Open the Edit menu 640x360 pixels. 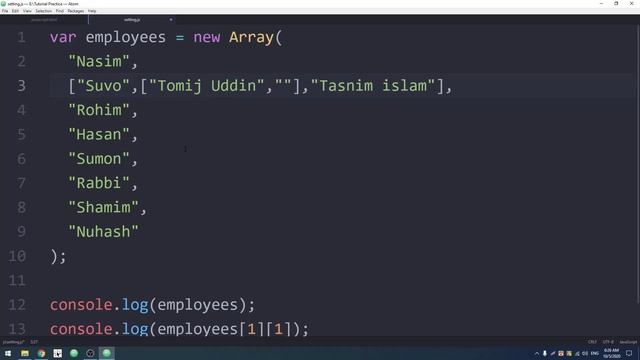(x=15, y=11)
